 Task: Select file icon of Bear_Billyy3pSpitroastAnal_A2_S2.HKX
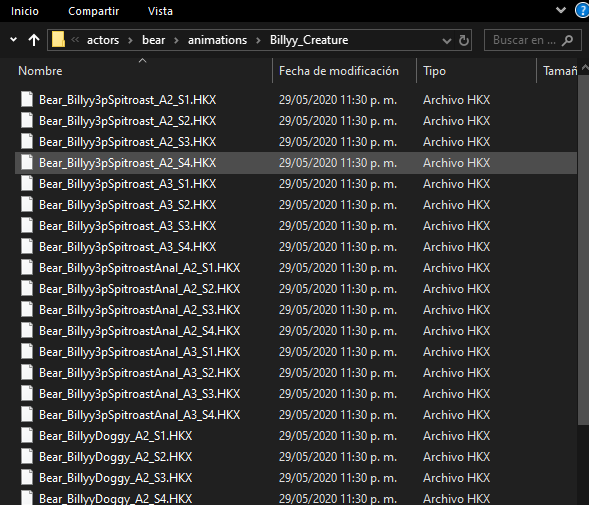tap(27, 289)
